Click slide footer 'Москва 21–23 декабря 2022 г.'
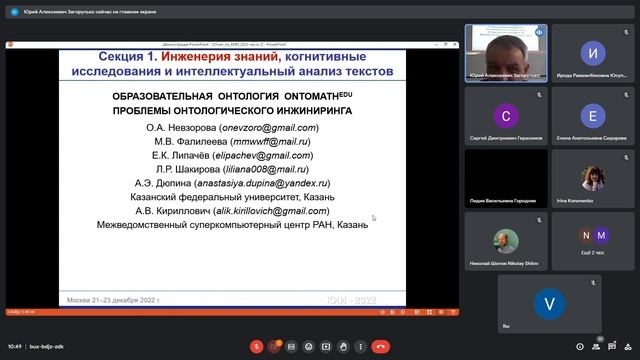This screenshot has height=360, width=640. tap(113, 300)
